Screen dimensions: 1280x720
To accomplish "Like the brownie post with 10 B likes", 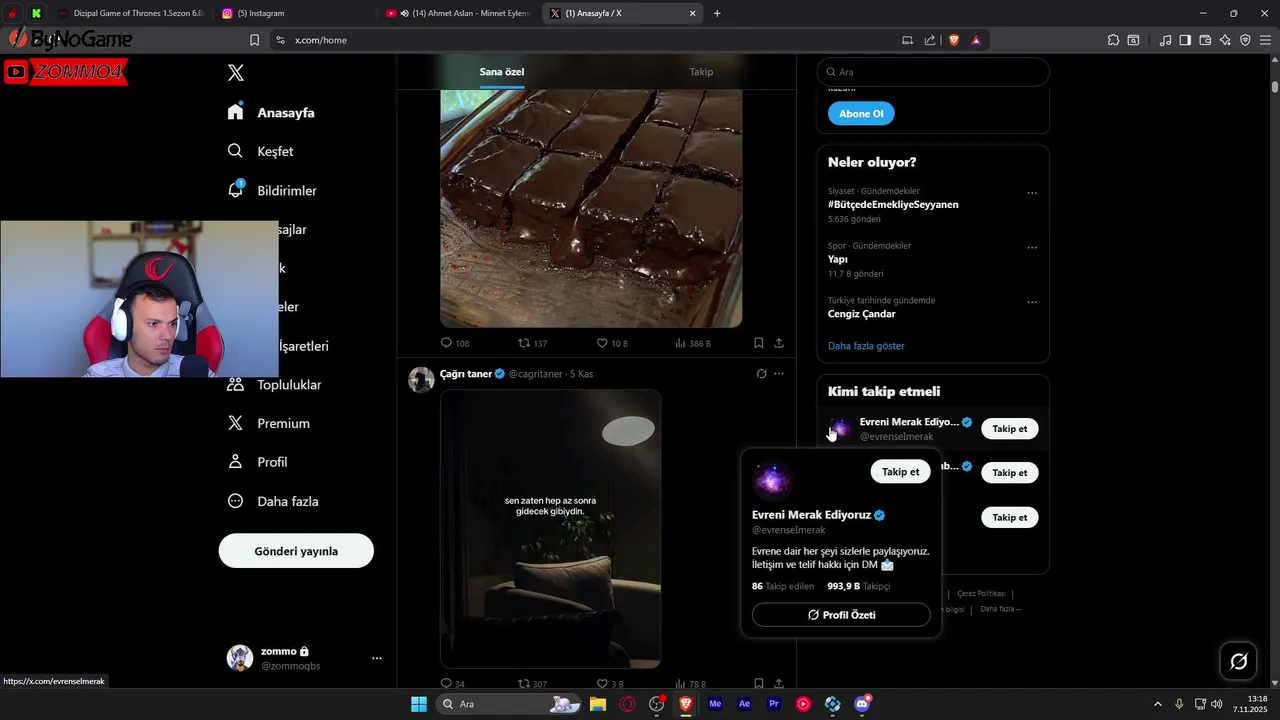I will (612, 343).
